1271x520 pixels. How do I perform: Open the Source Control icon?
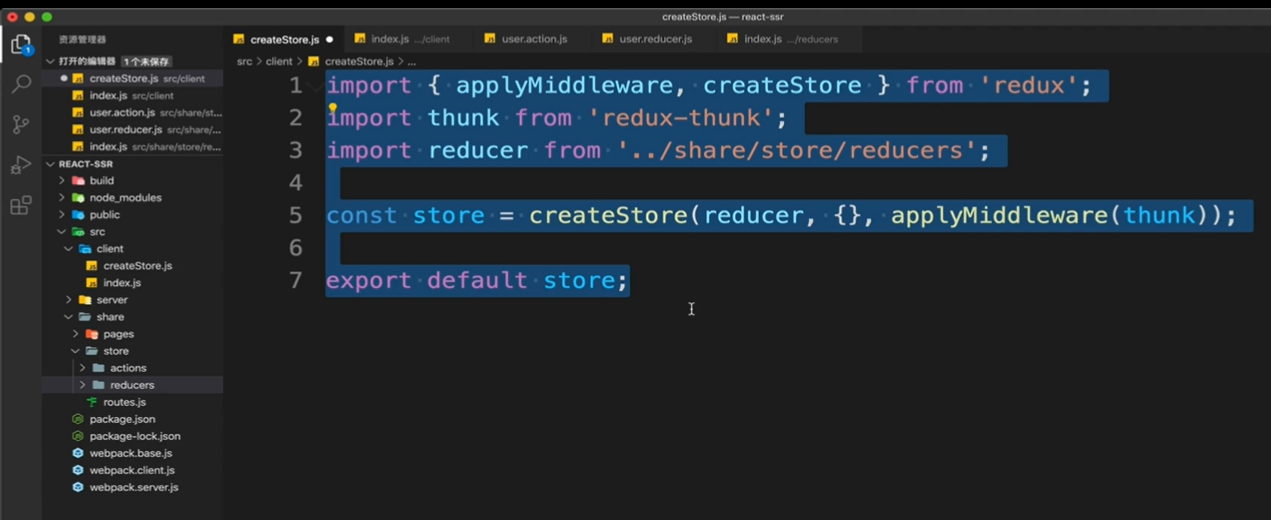coord(20,125)
